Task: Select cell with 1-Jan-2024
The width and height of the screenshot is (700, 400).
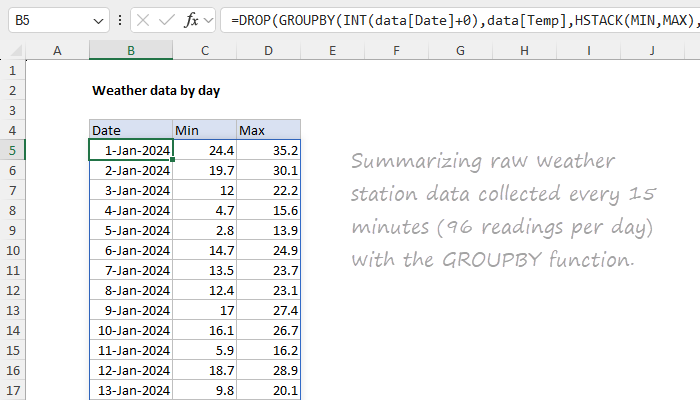Action: click(x=131, y=150)
